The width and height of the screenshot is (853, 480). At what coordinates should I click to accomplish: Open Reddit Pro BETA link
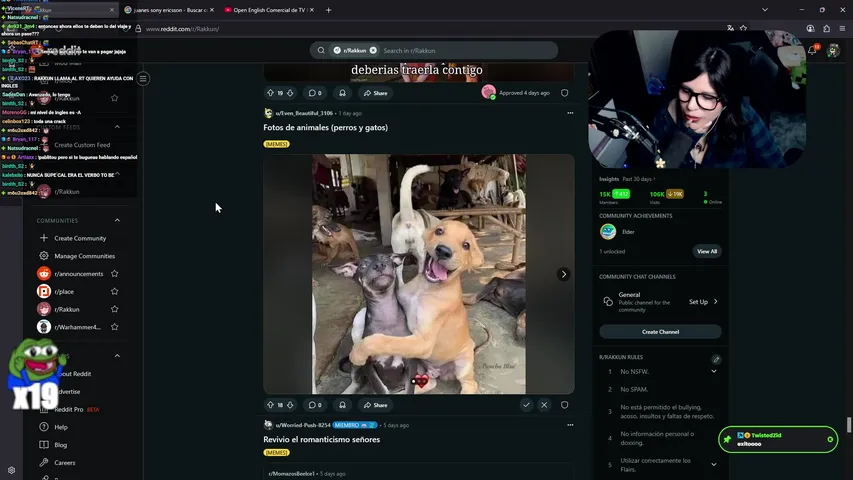point(77,409)
